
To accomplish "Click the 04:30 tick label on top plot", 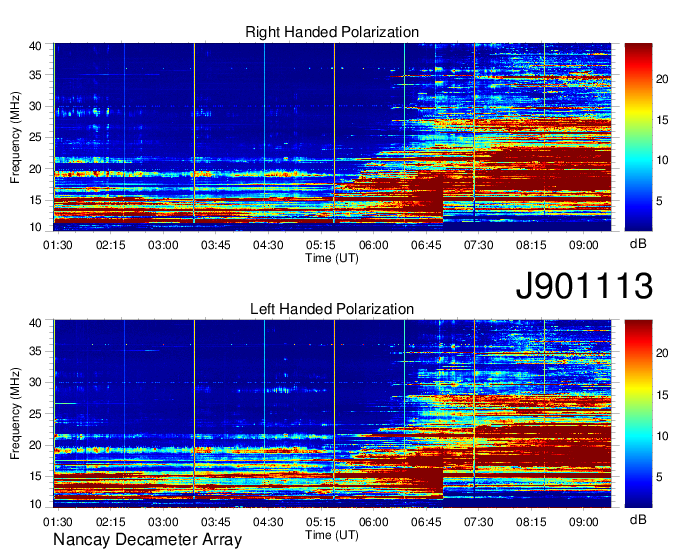I will (268, 245).
